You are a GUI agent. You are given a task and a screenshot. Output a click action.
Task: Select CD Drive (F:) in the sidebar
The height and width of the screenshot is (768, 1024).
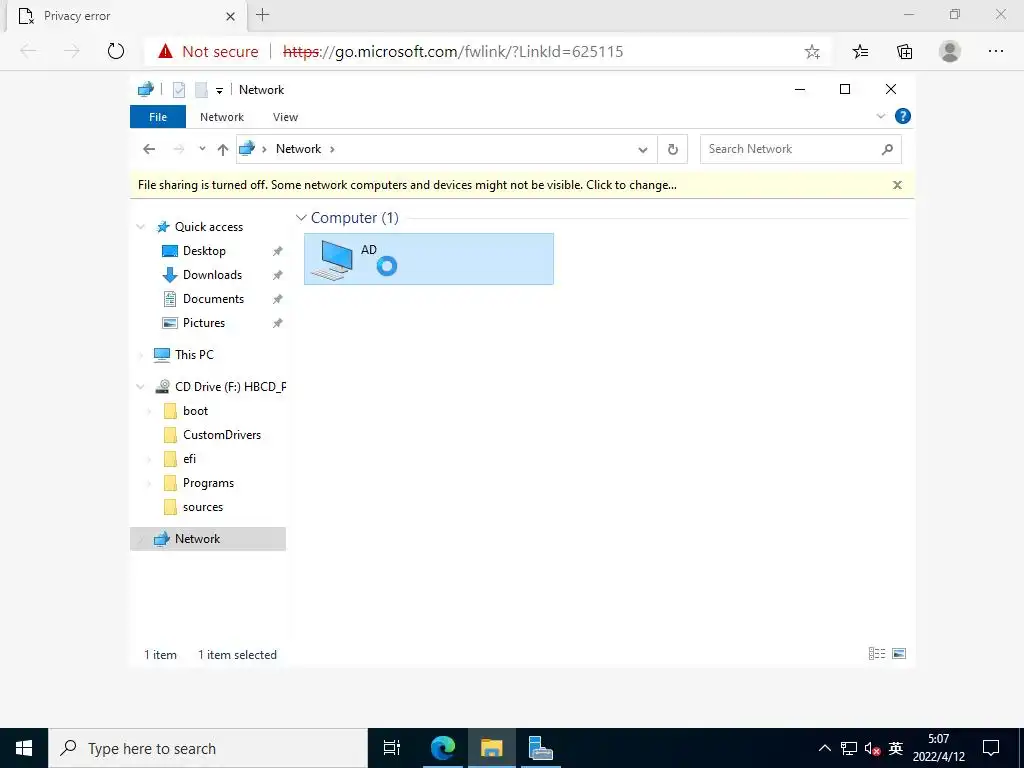click(230, 387)
